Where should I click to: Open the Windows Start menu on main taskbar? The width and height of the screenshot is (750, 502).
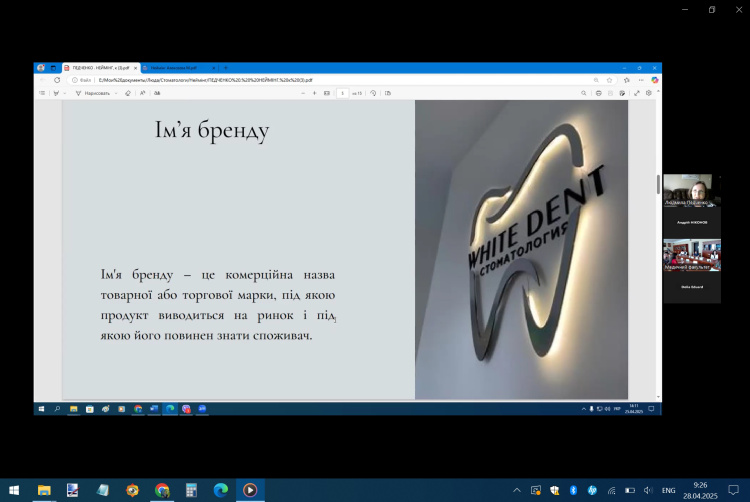click(x=14, y=490)
